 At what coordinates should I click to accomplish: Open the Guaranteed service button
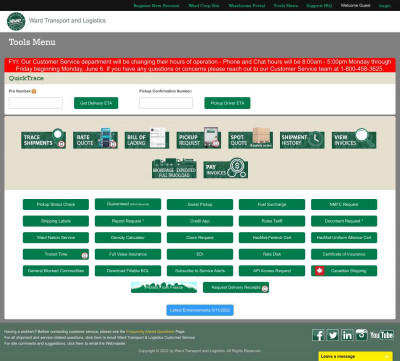128,204
